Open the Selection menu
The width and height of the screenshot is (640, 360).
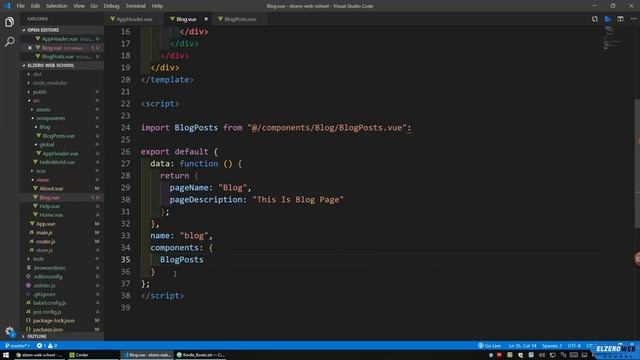(x=56, y=6)
